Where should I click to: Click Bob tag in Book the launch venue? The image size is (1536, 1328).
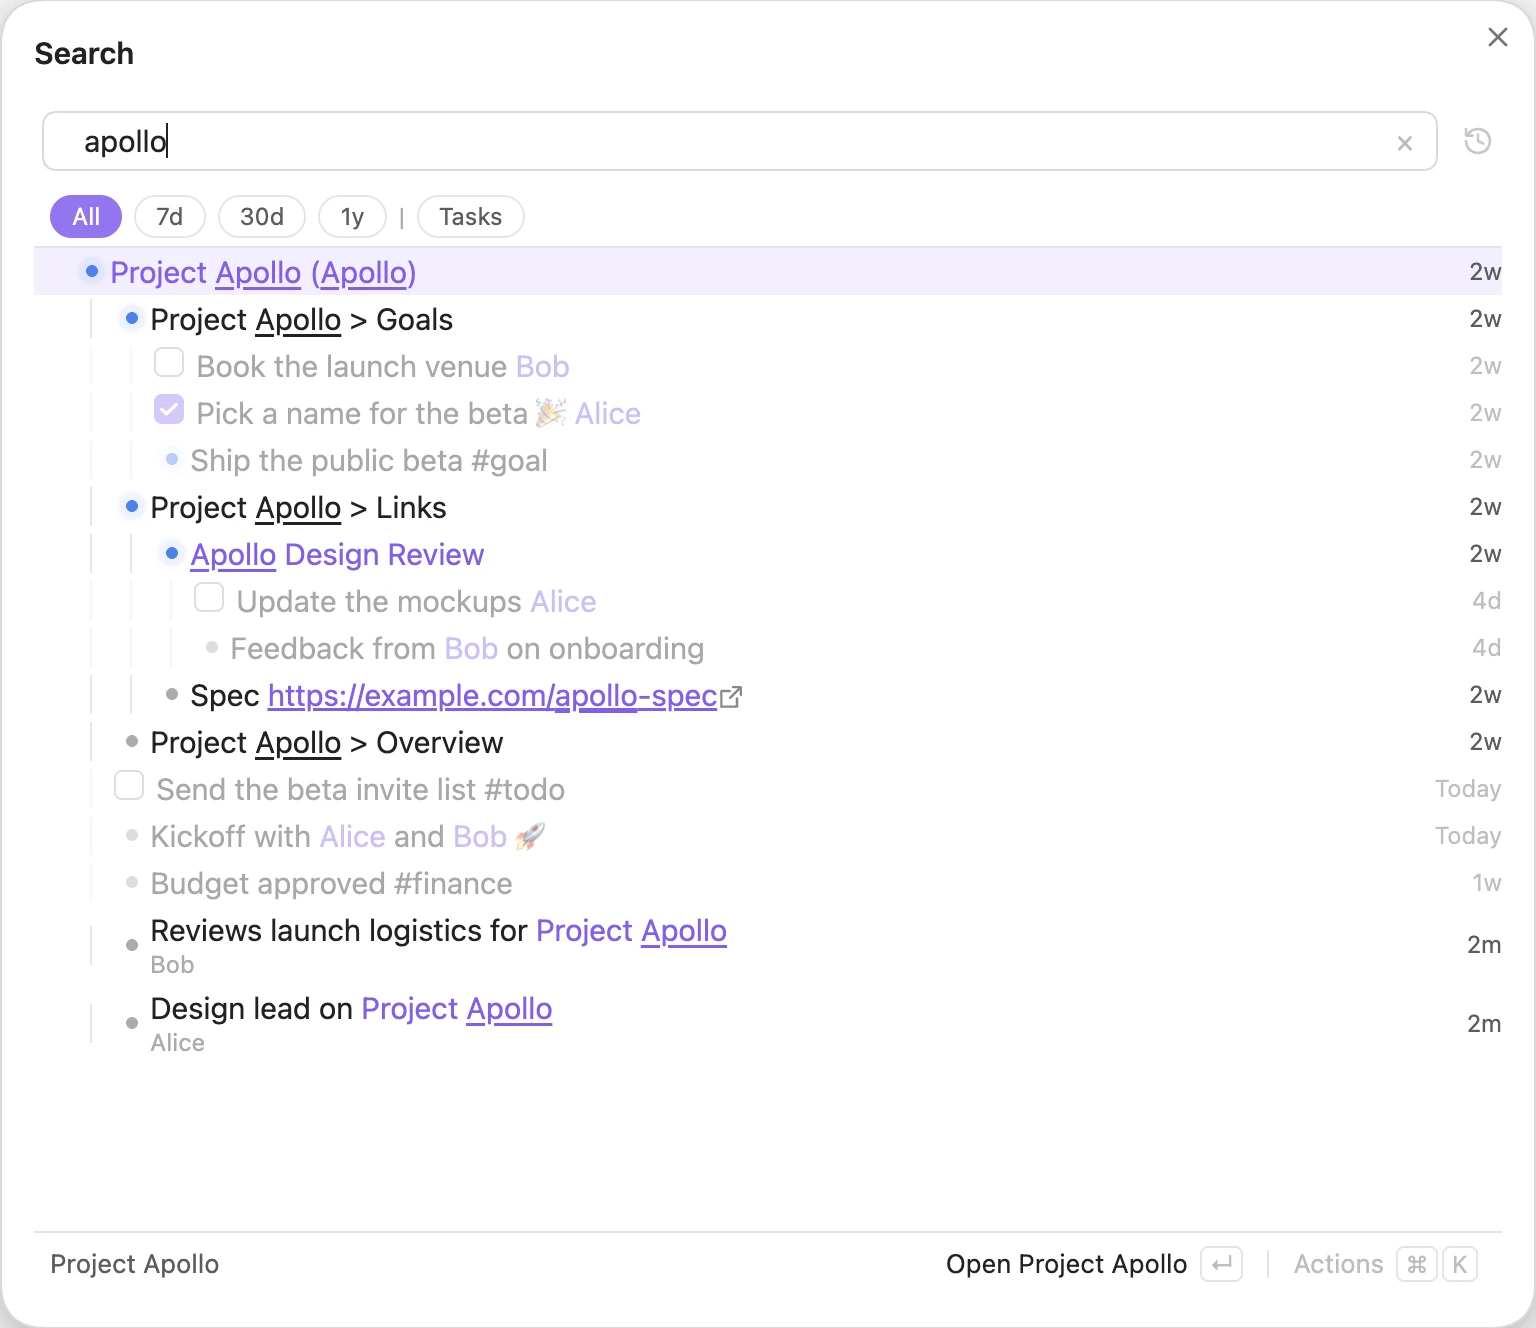tap(543, 367)
